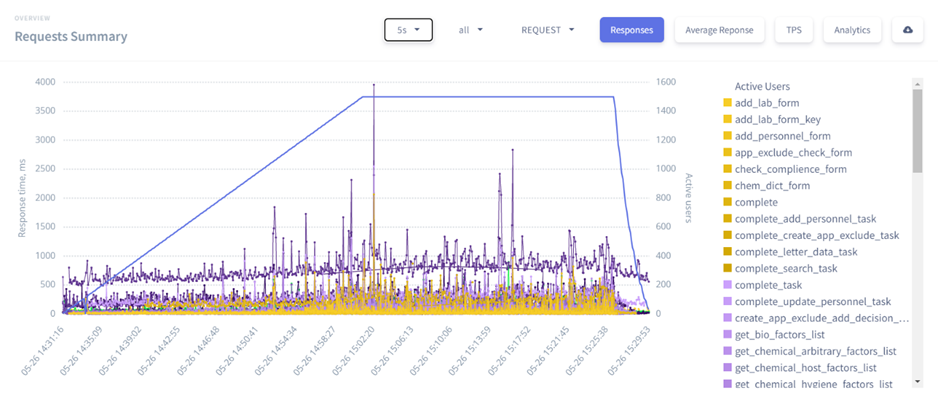Click complete_update_personnel_task legend label

click(813, 302)
